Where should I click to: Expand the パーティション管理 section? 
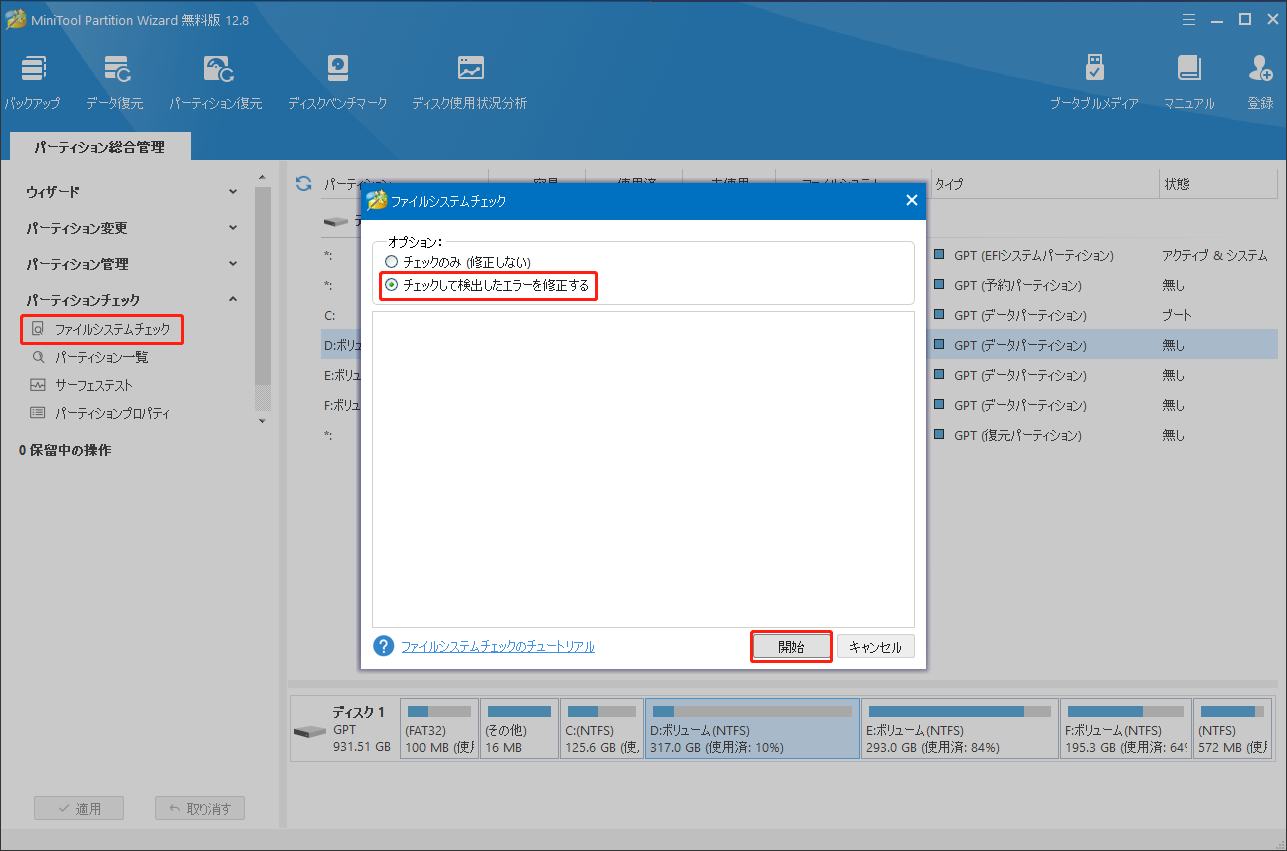coord(132,264)
